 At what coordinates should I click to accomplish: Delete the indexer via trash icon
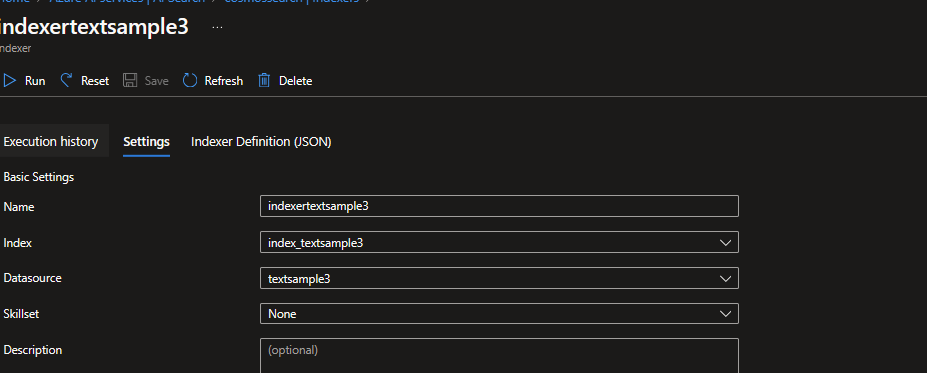[x=264, y=80]
